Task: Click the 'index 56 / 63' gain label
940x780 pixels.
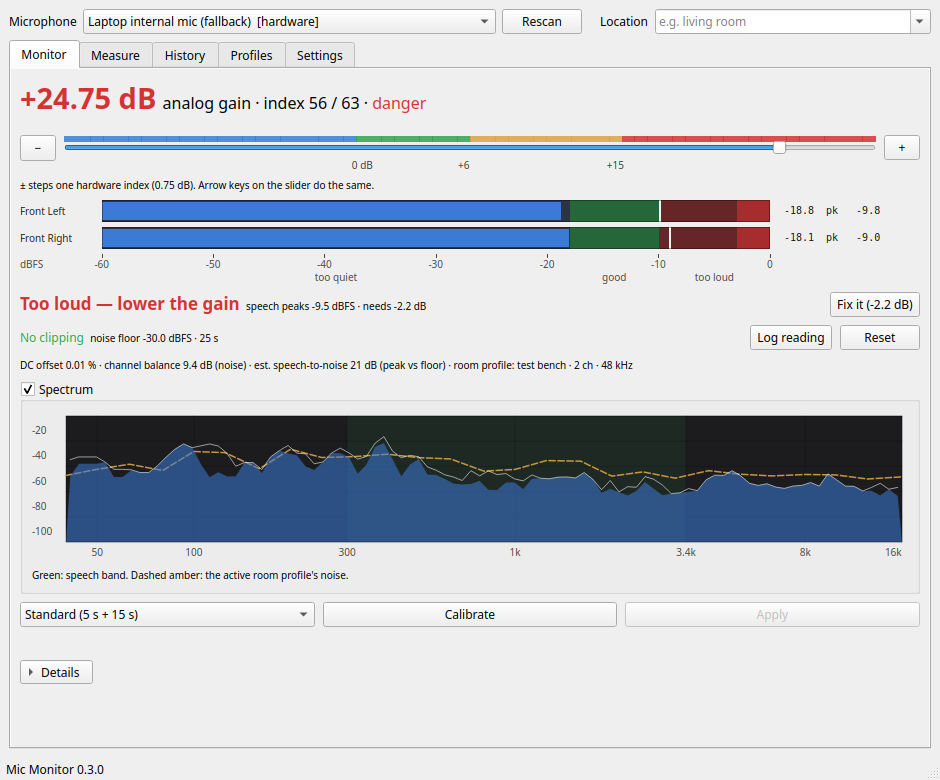Action: (311, 103)
